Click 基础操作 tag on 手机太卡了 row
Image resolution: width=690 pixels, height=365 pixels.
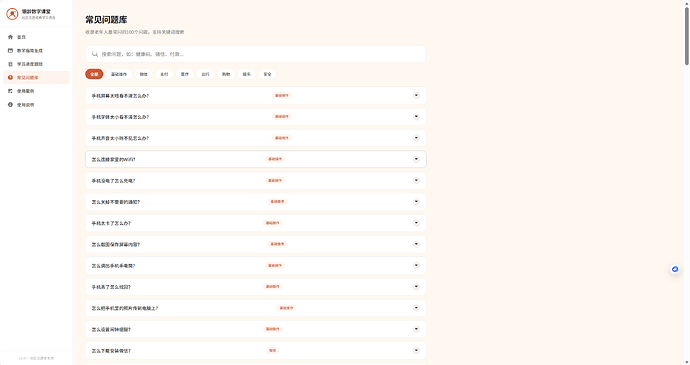[272, 223]
